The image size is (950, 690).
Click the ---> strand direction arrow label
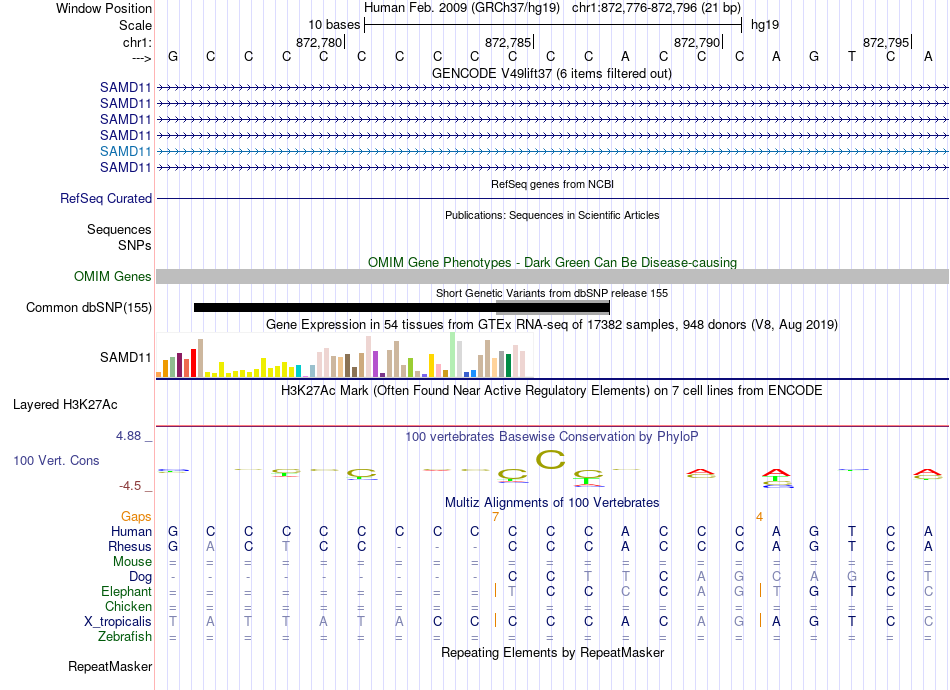click(141, 58)
